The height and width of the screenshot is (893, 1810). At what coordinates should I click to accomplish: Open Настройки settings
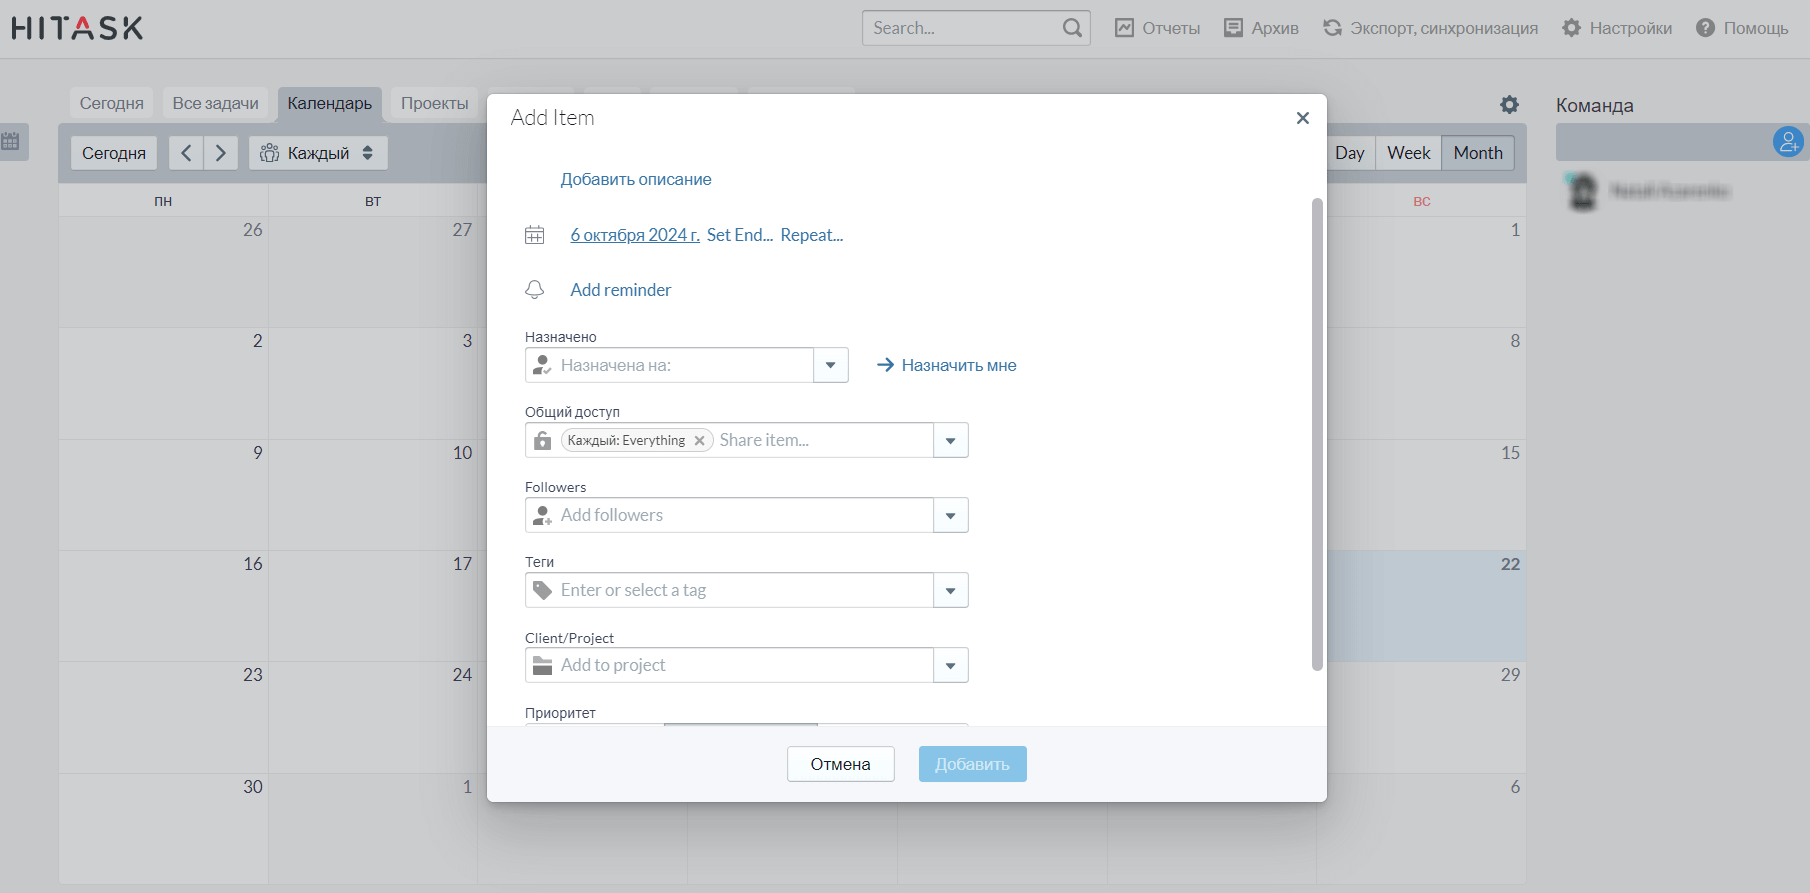(1617, 28)
